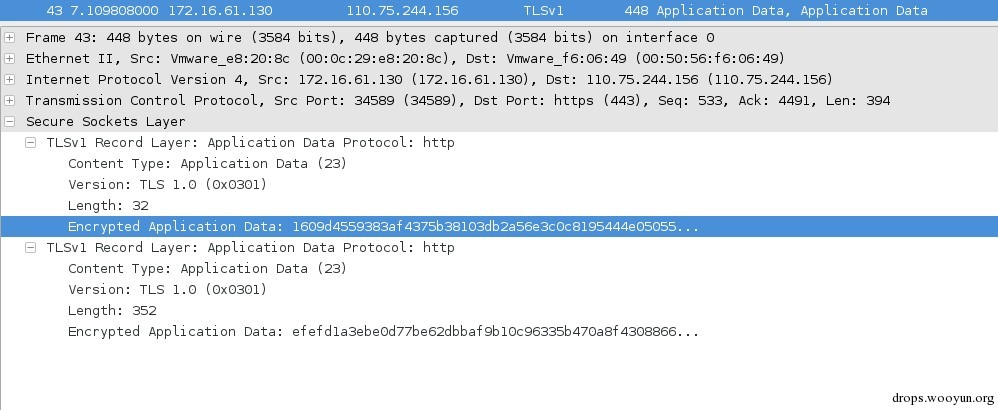Click destination address 110.75.244.156 in the packet list
The width and height of the screenshot is (998, 410).
pos(402,11)
